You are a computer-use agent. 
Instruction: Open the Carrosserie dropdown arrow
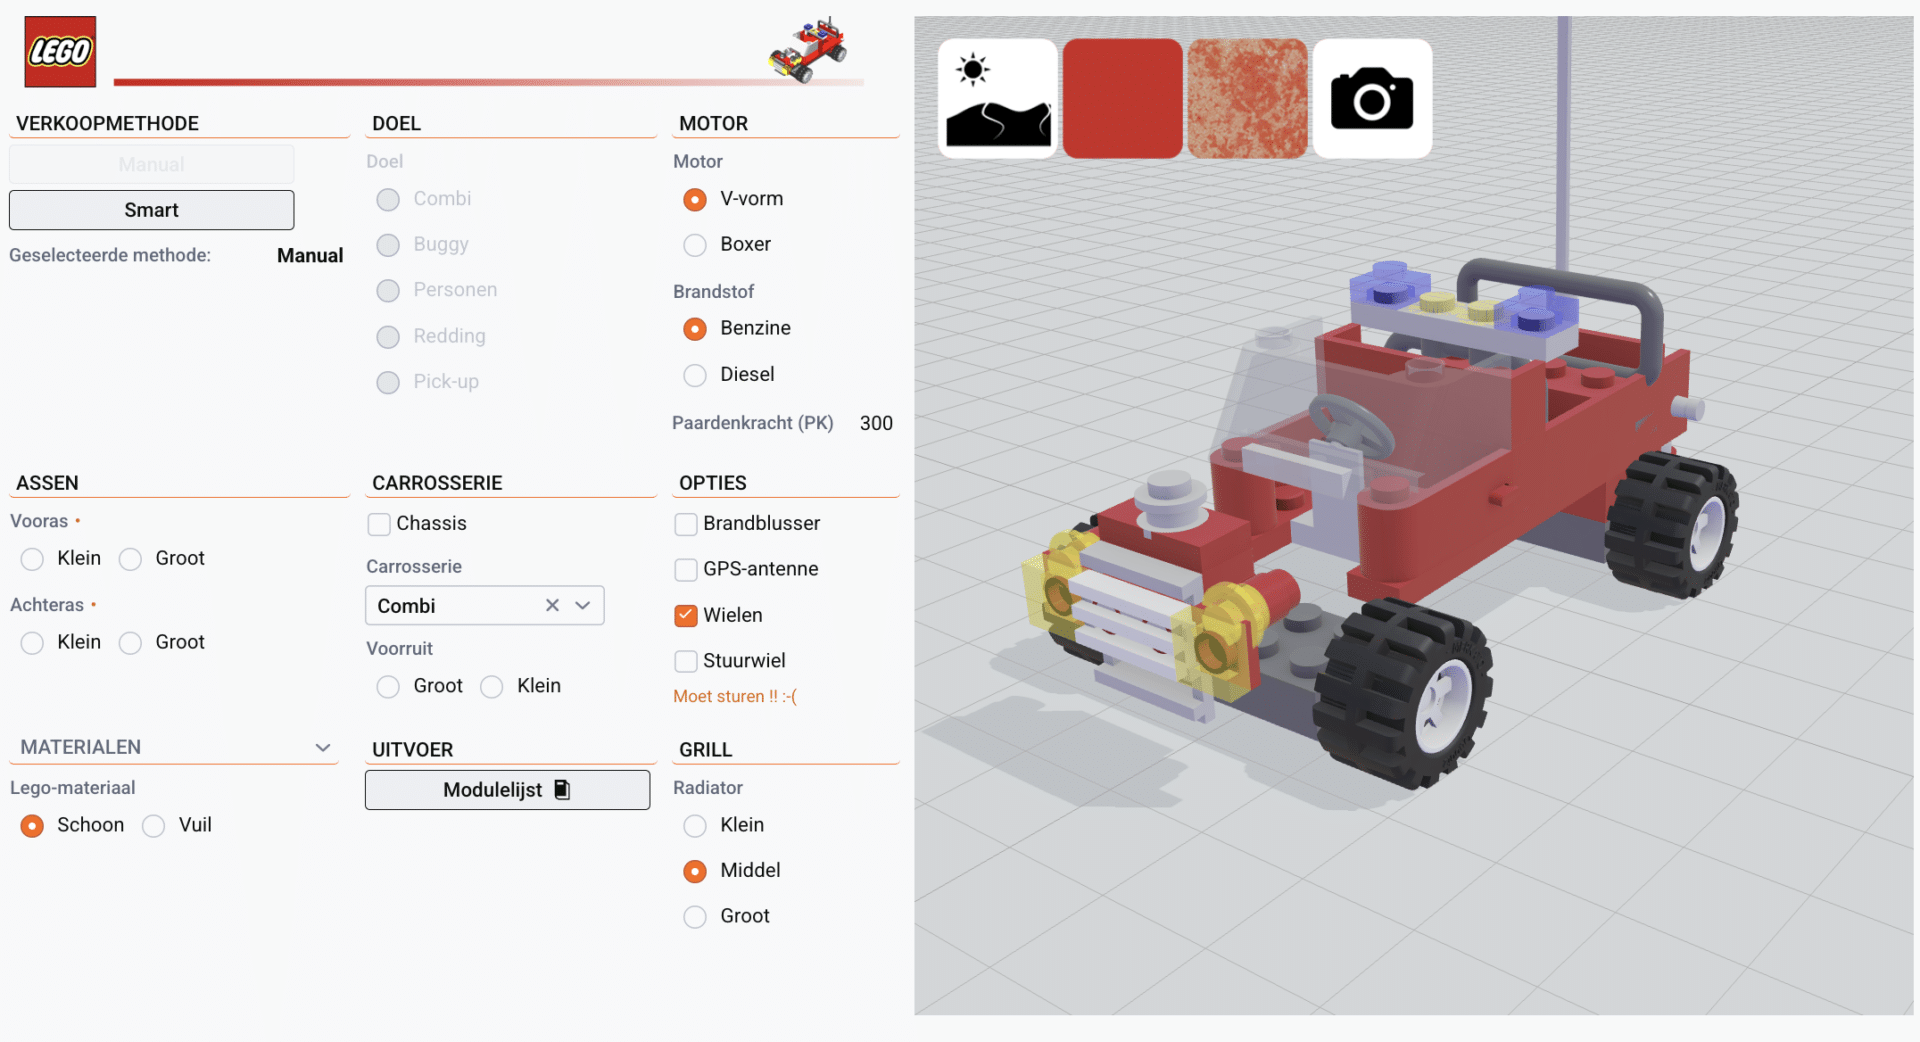[x=583, y=605]
